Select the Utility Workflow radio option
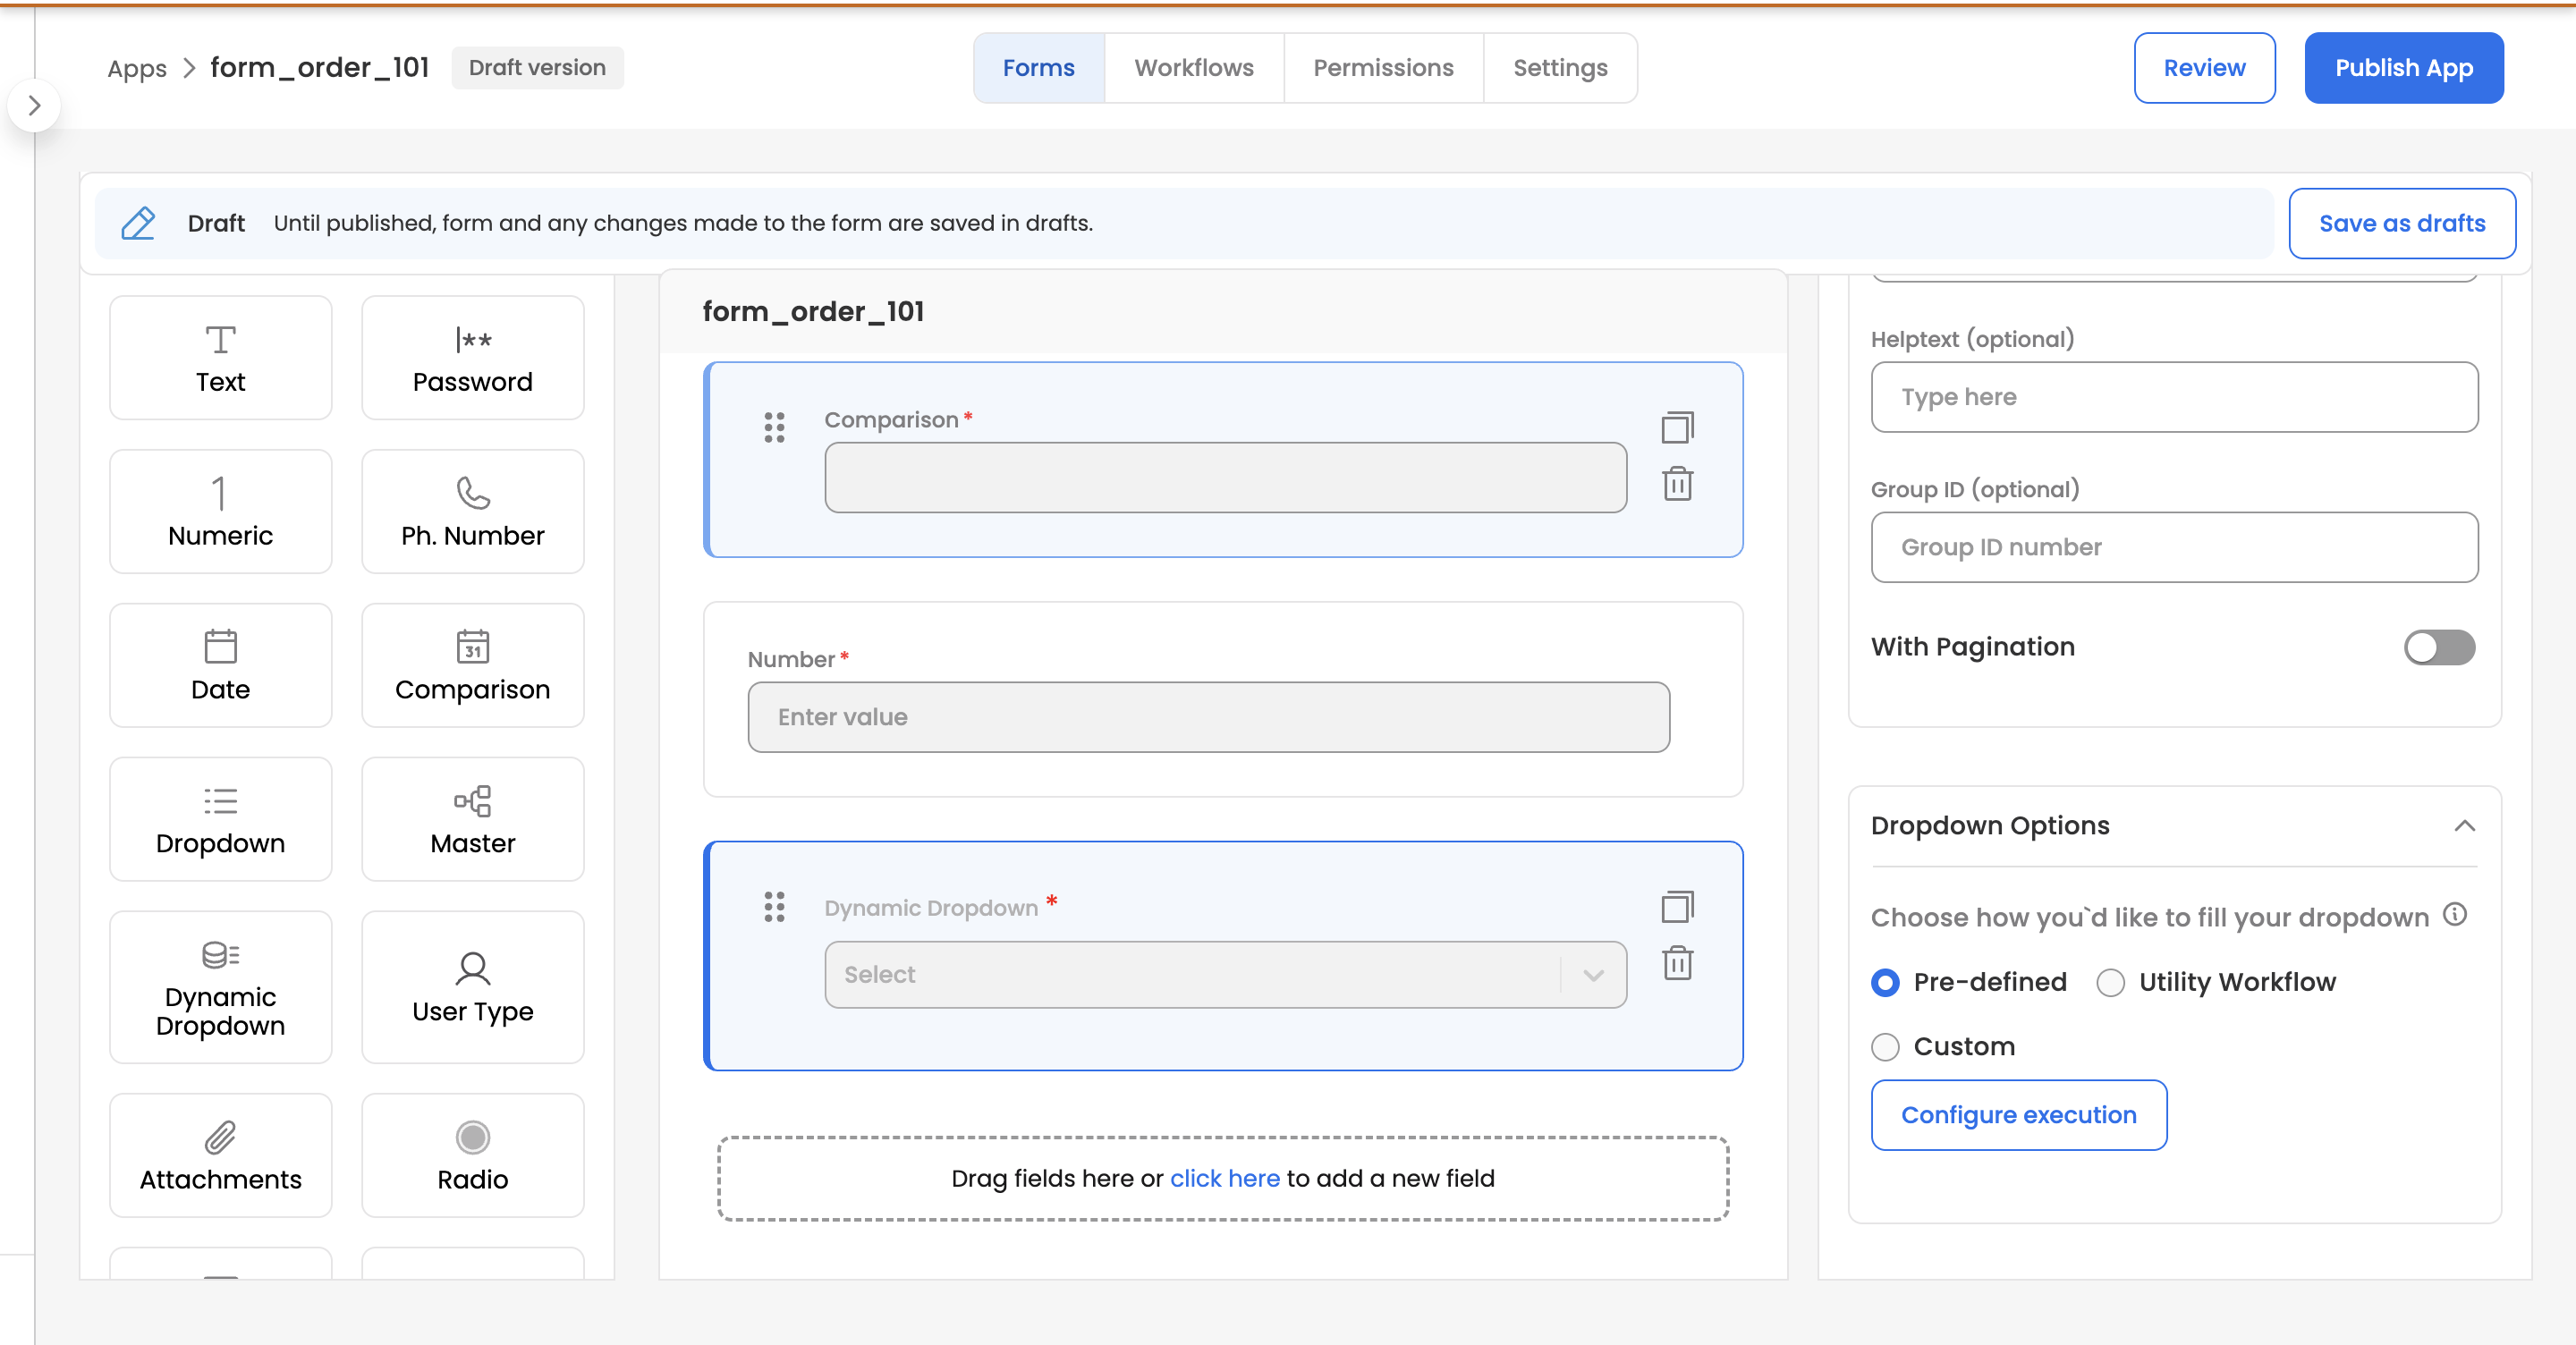Viewport: 2576px width, 1345px height. pos(2110,983)
